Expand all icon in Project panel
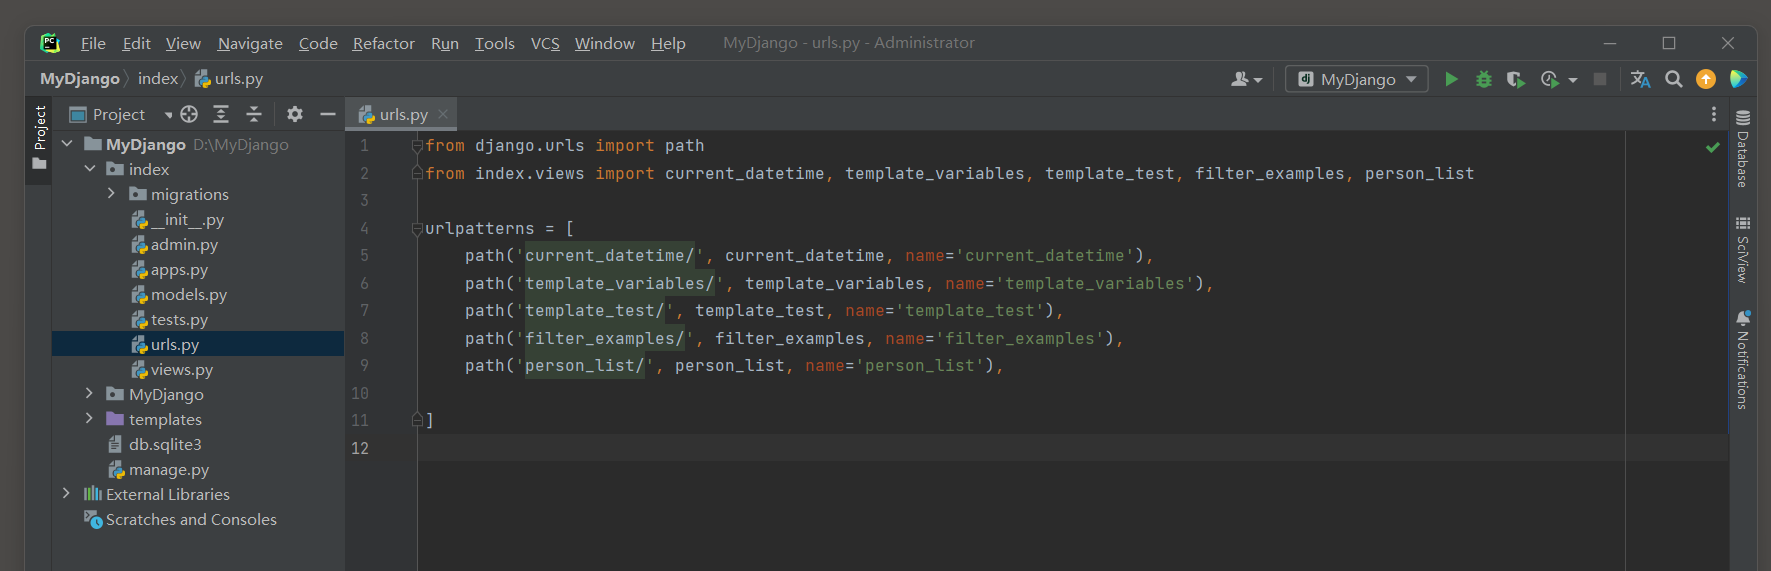Viewport: 1771px width, 571px height. (x=221, y=114)
